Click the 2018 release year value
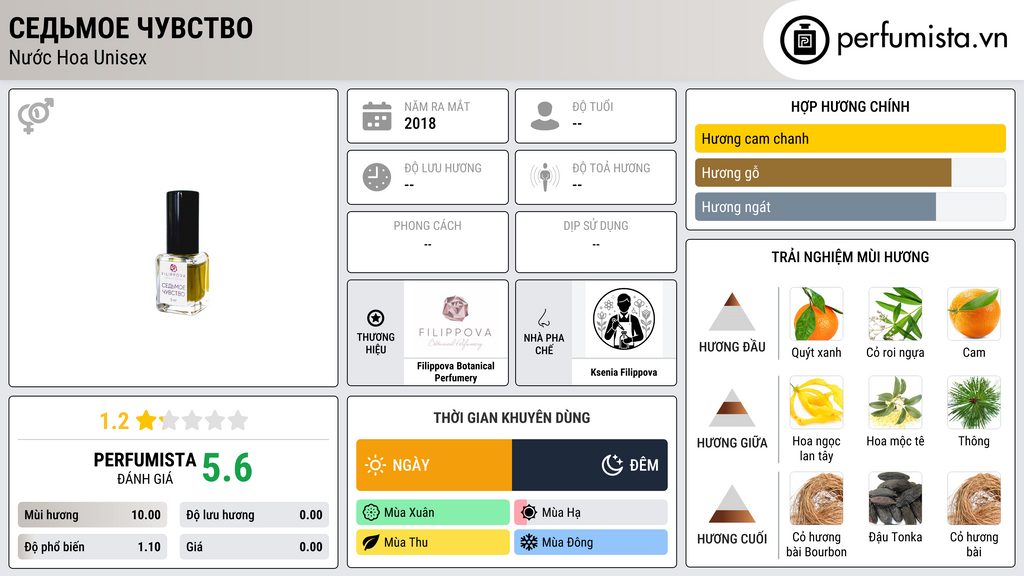The image size is (1024, 576). point(420,123)
